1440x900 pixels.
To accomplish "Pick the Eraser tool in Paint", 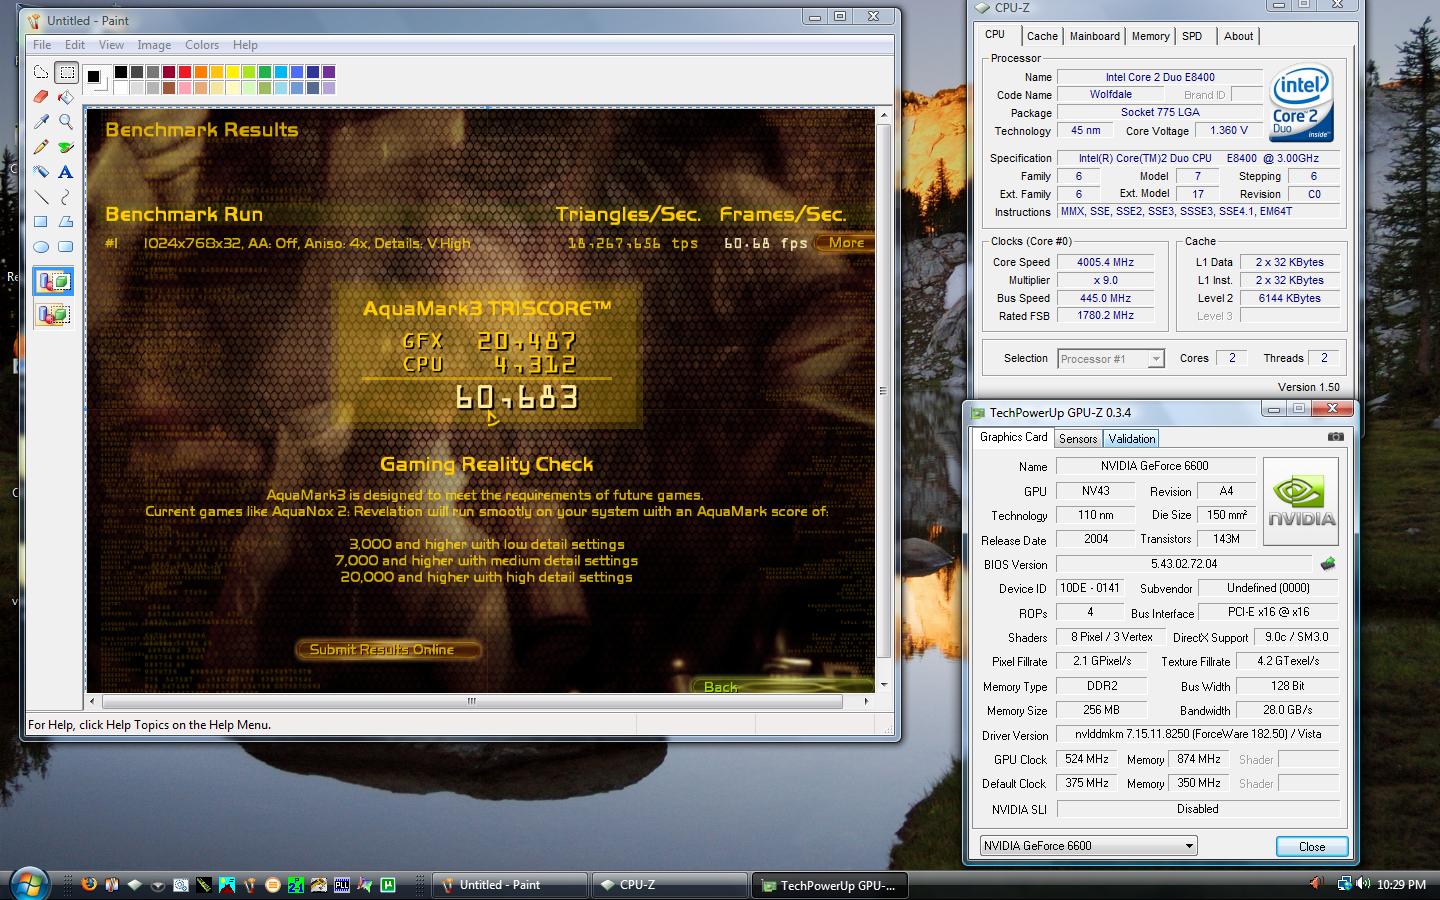I will tap(41, 97).
